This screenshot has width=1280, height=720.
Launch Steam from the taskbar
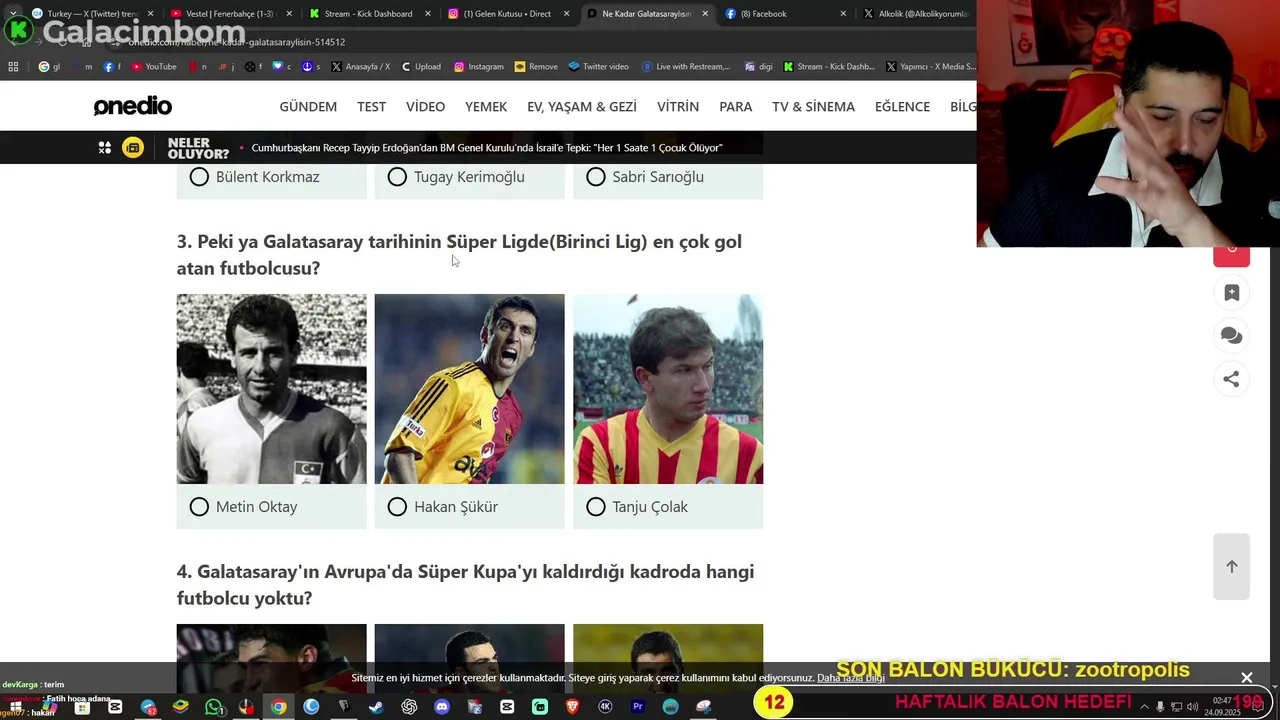point(376,707)
